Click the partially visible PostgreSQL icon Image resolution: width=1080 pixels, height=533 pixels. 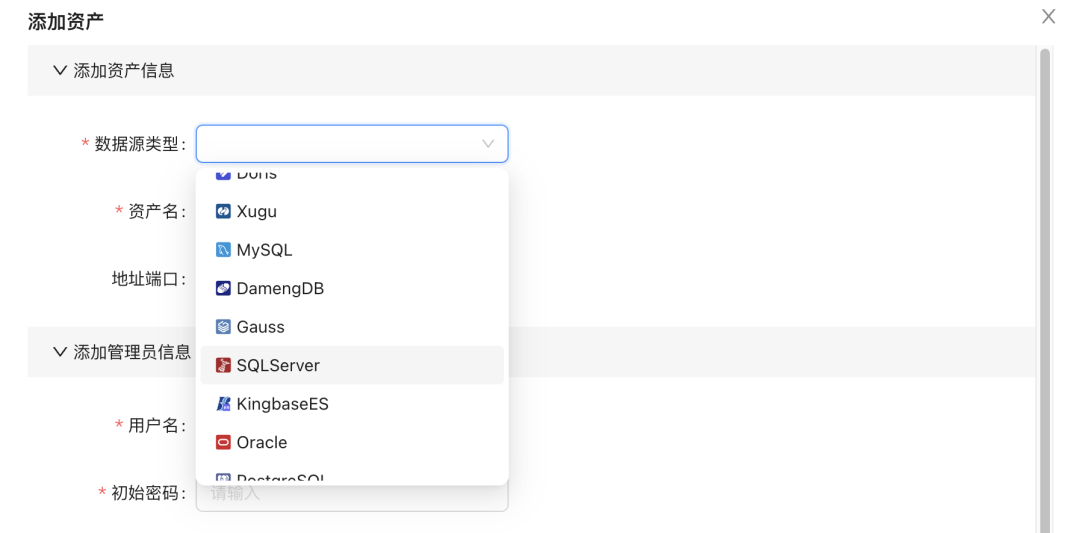click(x=224, y=479)
